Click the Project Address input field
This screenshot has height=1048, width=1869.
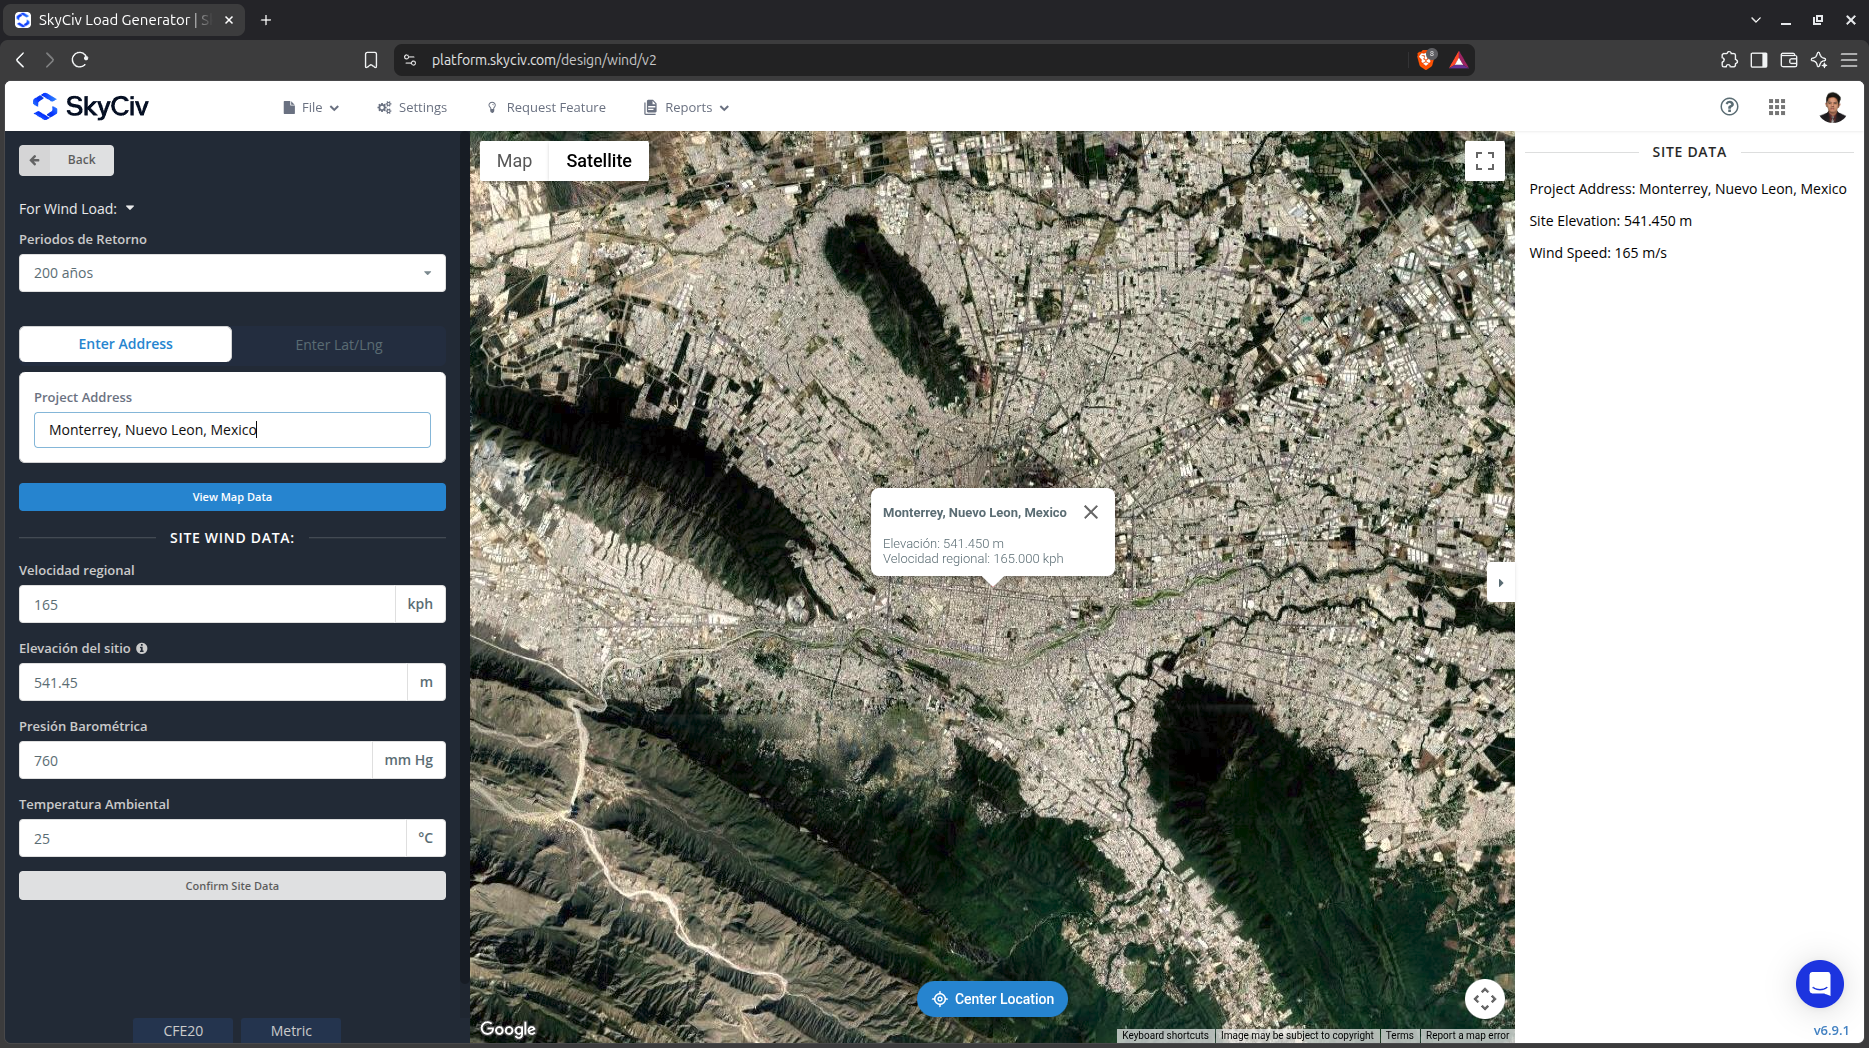click(x=232, y=430)
